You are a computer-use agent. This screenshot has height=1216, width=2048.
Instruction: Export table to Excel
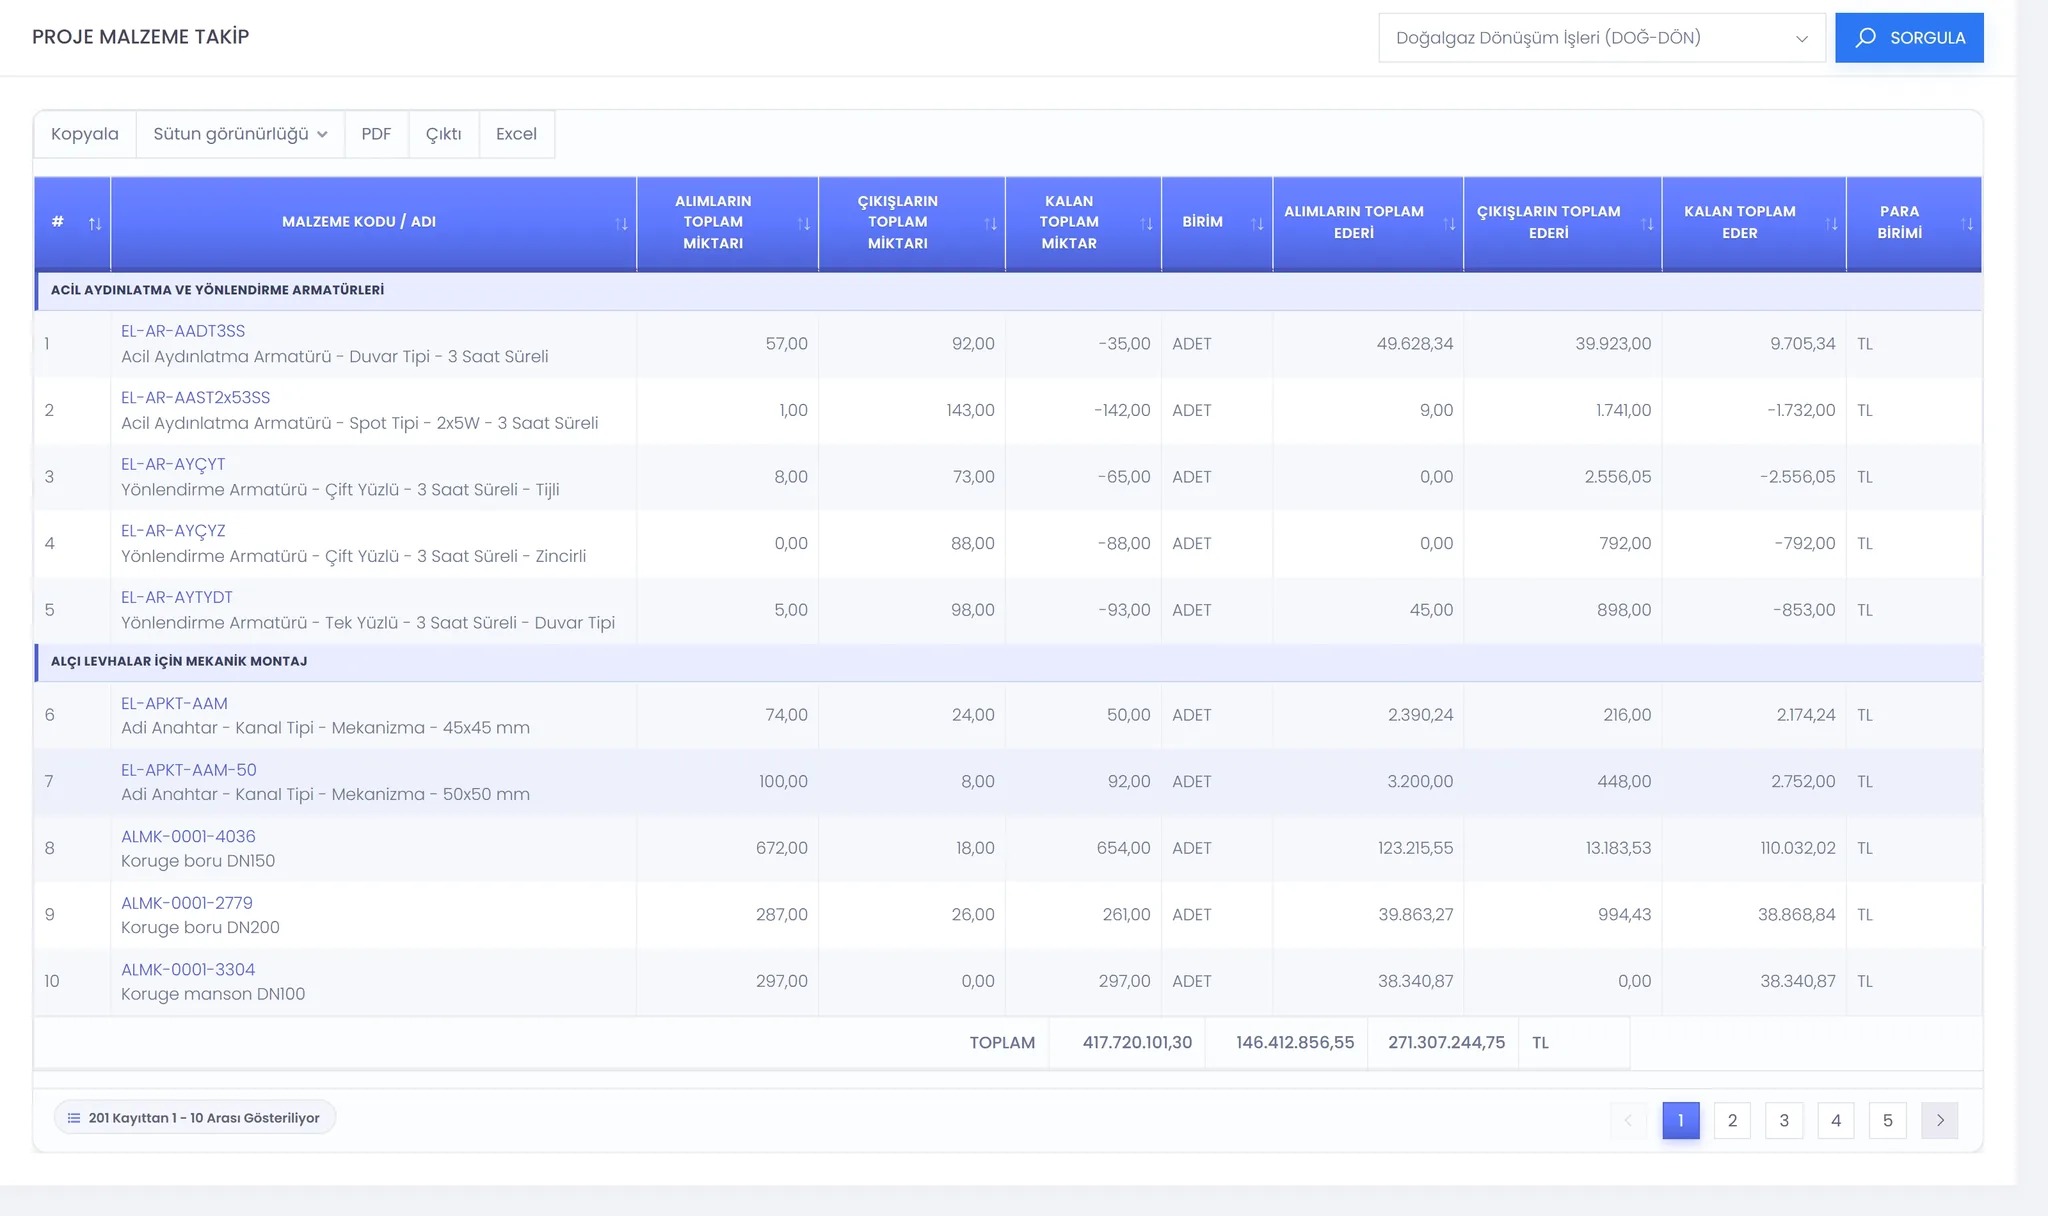(517, 134)
